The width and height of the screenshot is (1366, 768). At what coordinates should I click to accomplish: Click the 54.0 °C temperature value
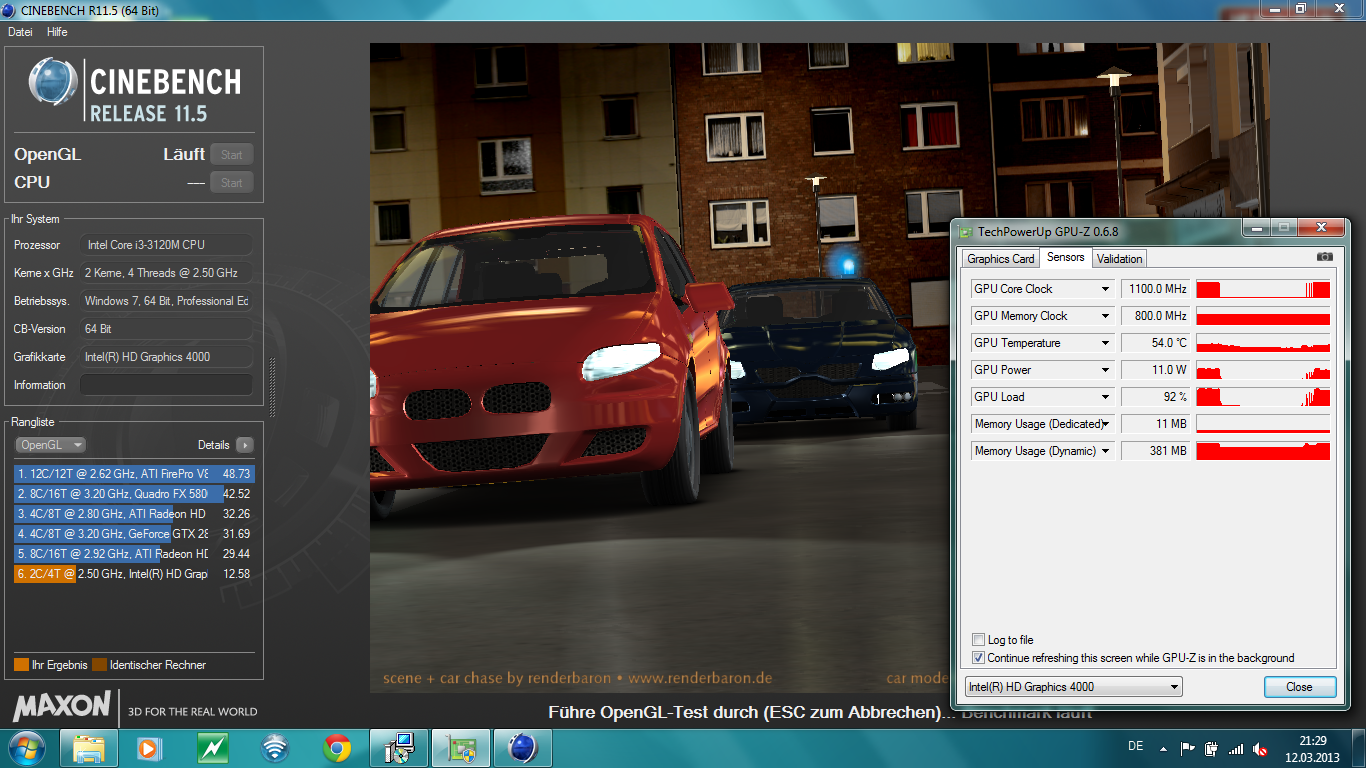(1155, 343)
